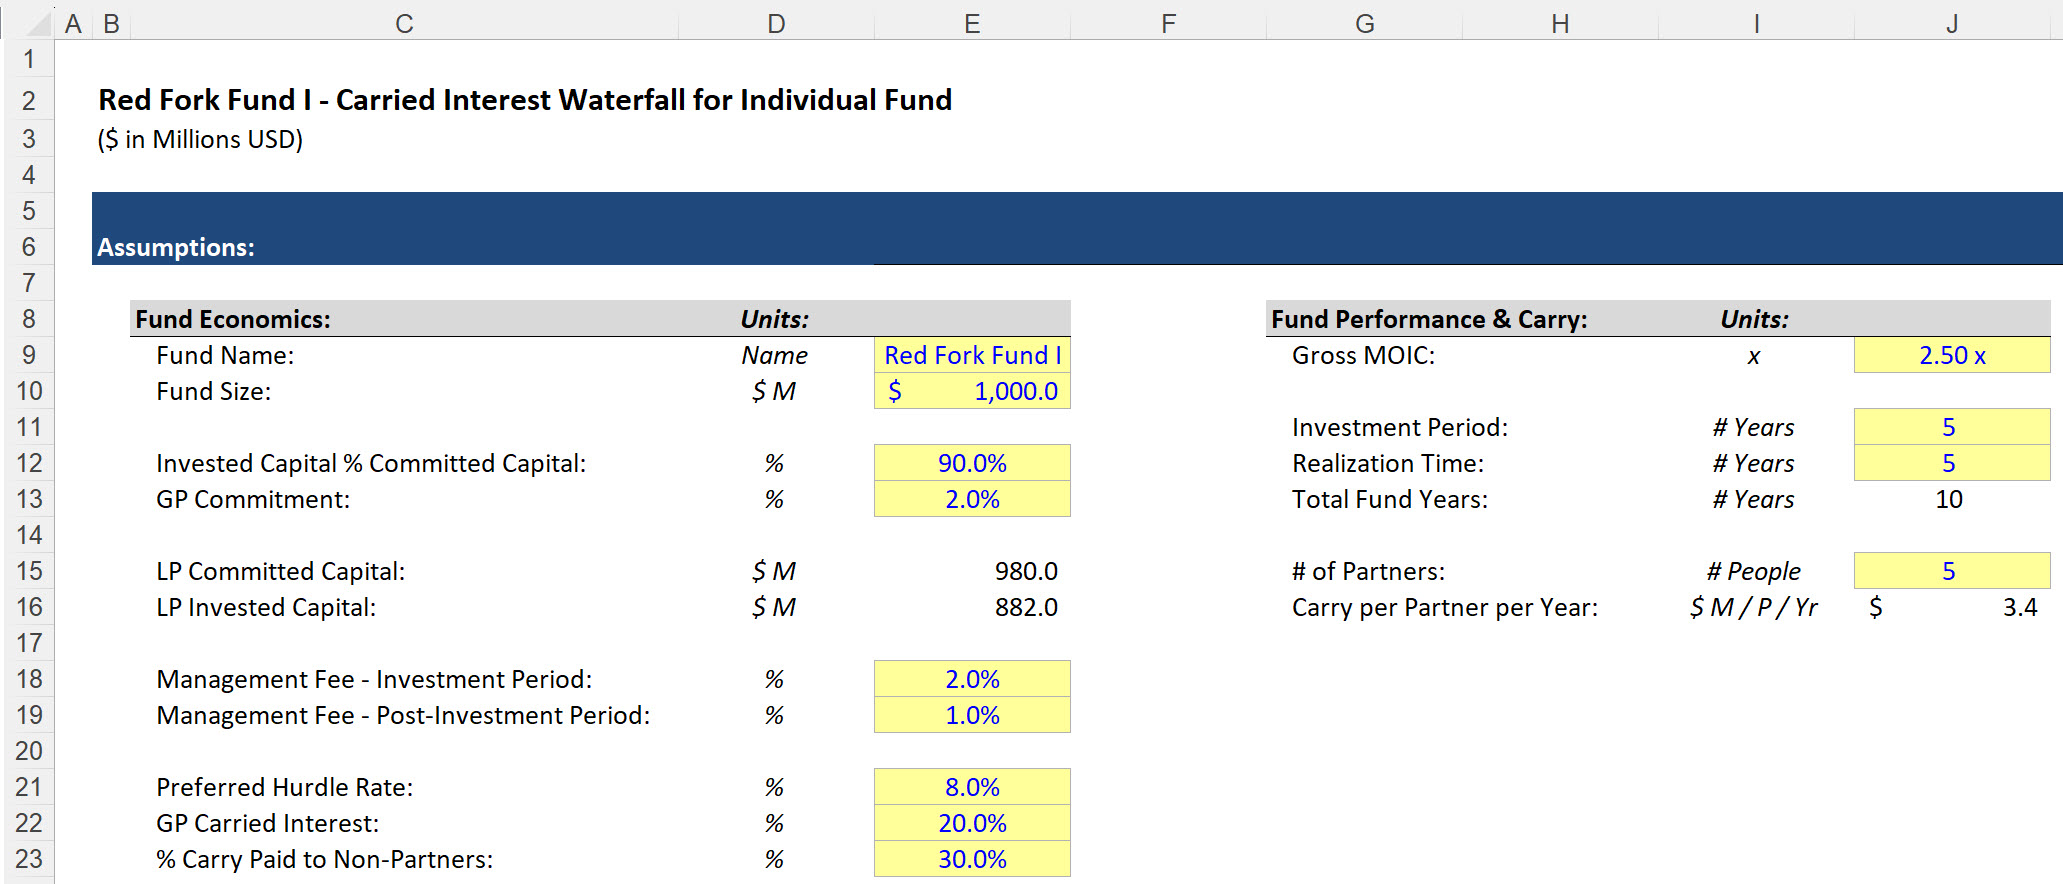This screenshot has height=884, width=2063.
Task: Click the Investment Period value cell
Action: pyautogui.click(x=1952, y=427)
